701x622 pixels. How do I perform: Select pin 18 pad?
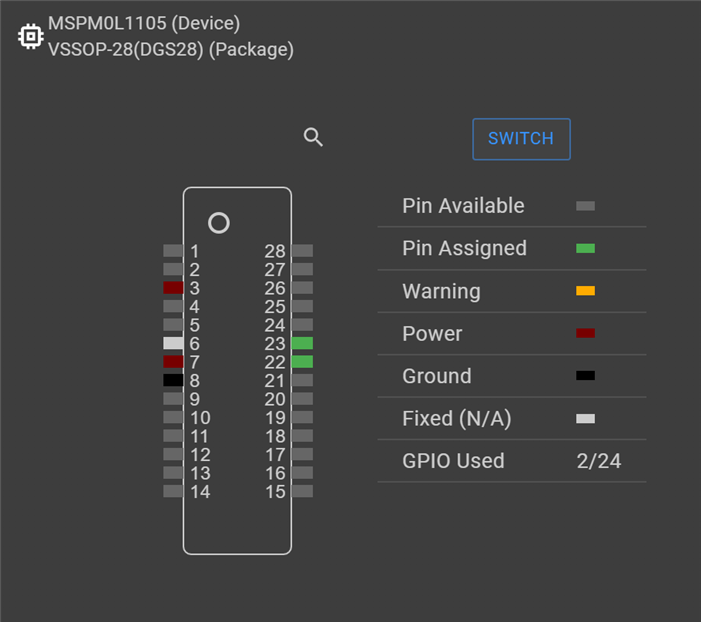click(302, 436)
